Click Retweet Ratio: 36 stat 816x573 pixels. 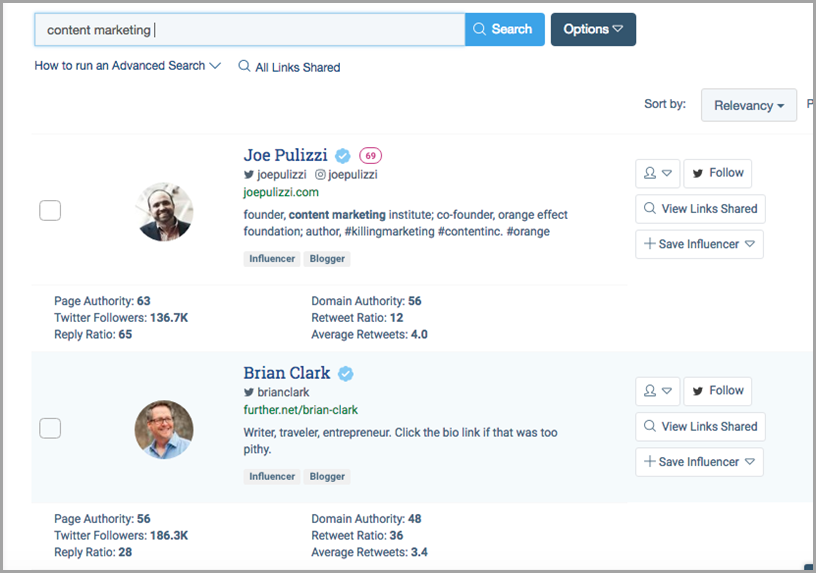point(357,535)
